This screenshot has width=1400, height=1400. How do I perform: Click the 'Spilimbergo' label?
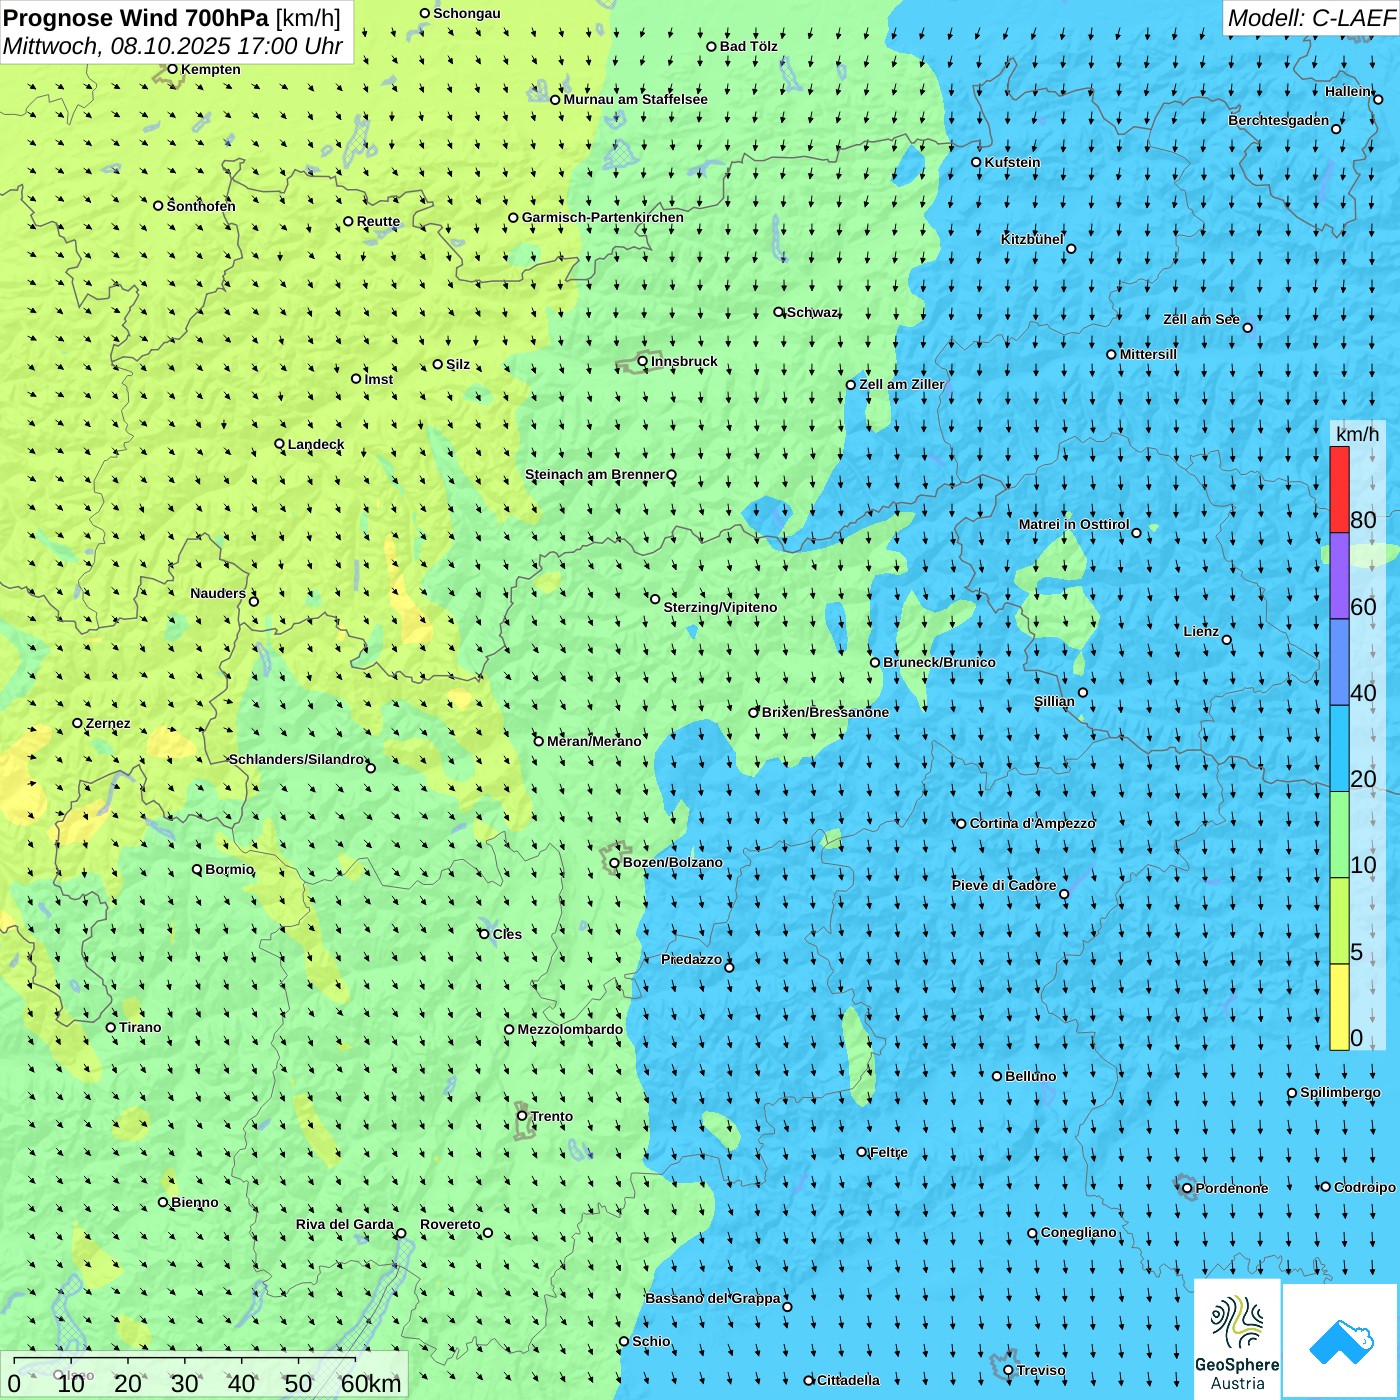[1340, 1092]
